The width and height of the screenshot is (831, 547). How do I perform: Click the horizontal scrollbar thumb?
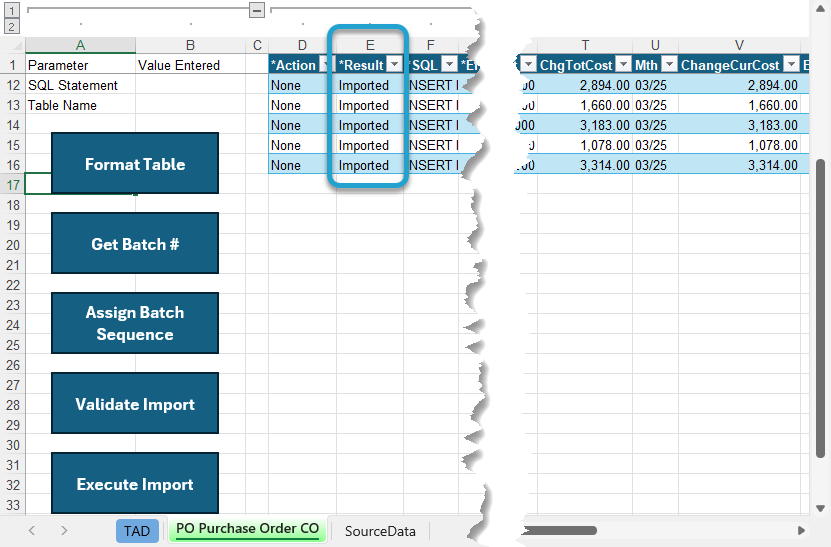coord(559,530)
